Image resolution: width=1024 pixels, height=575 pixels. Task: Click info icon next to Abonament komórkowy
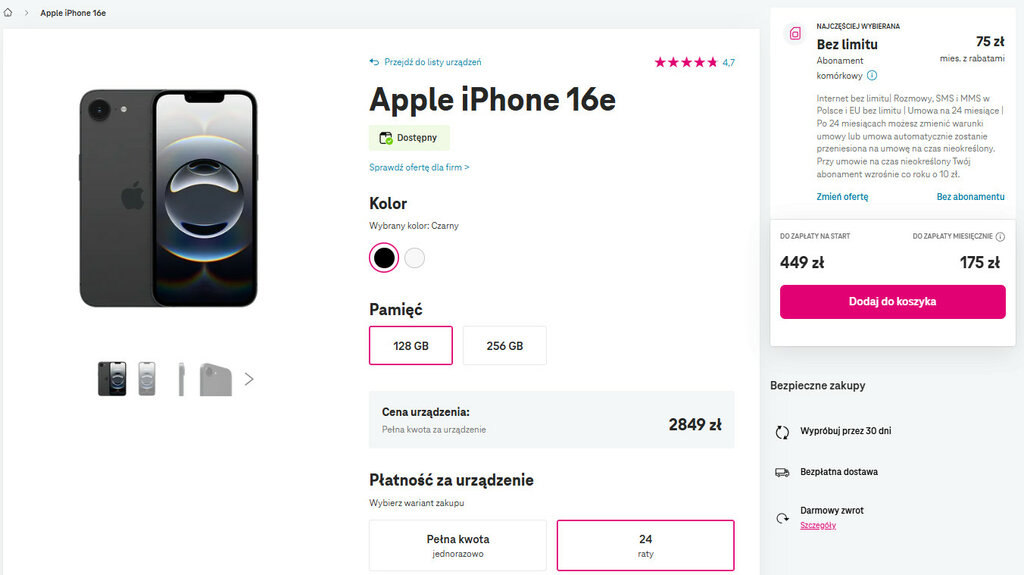872,75
